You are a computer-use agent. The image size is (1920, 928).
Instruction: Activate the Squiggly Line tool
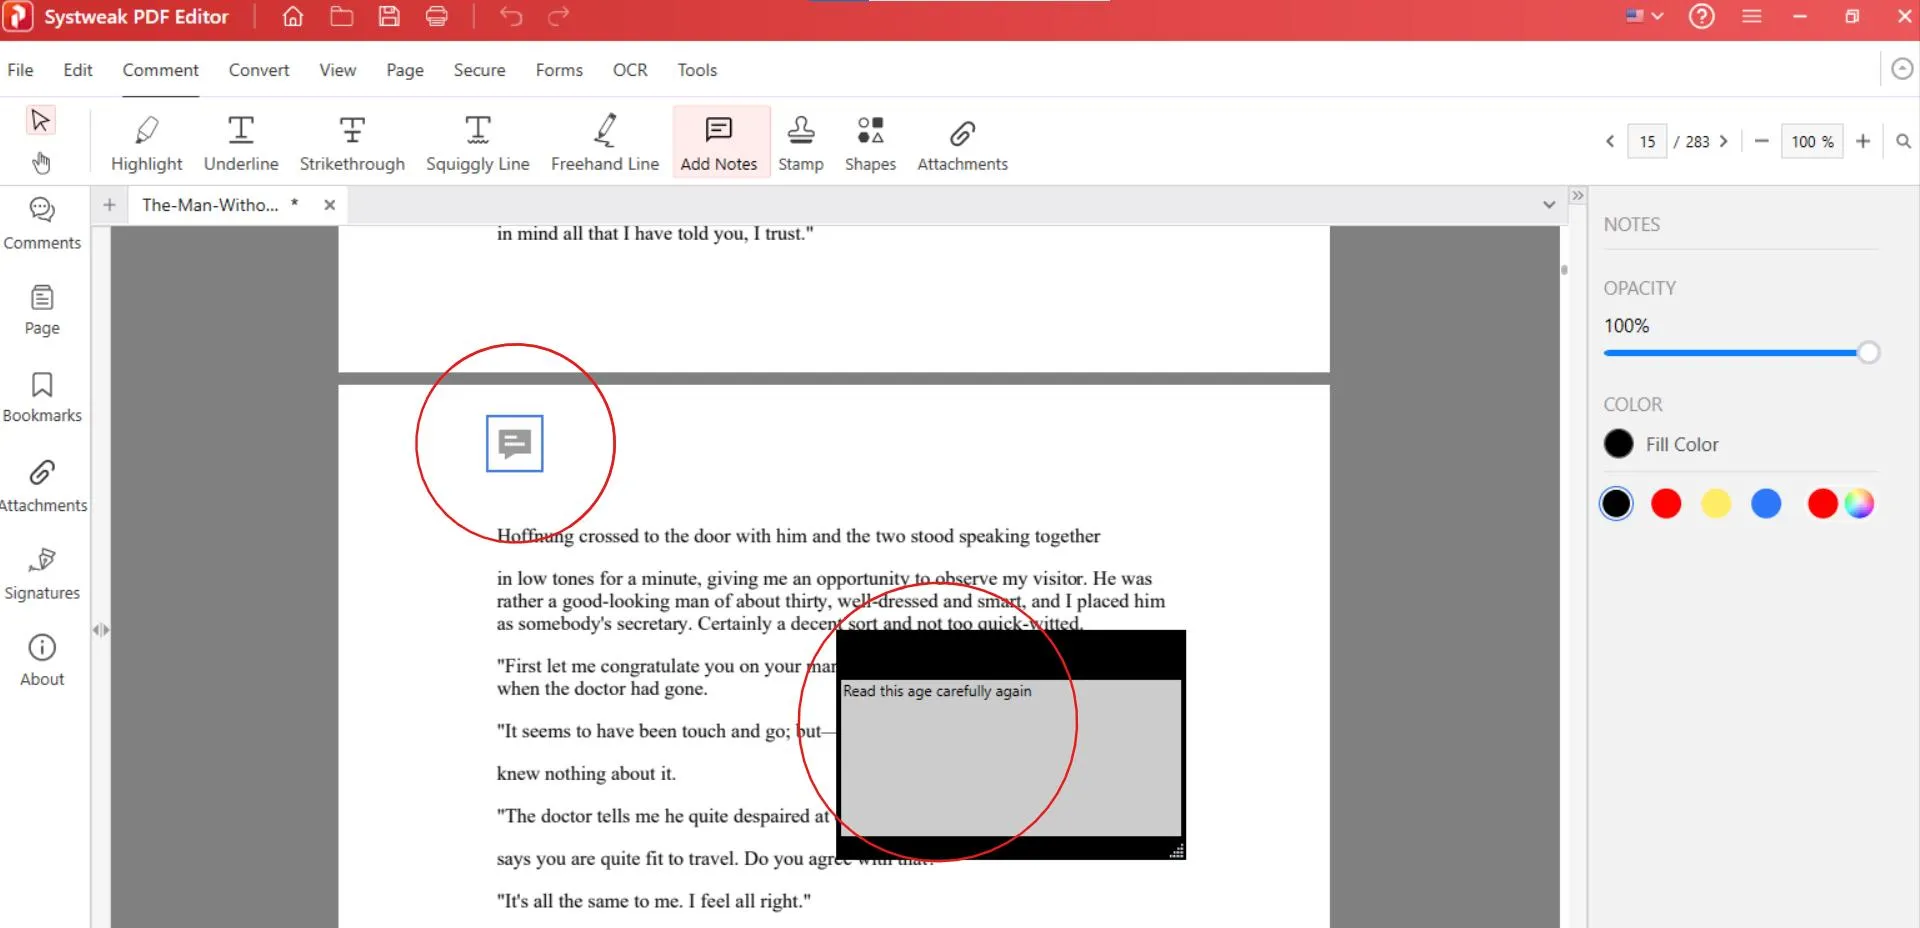[478, 140]
